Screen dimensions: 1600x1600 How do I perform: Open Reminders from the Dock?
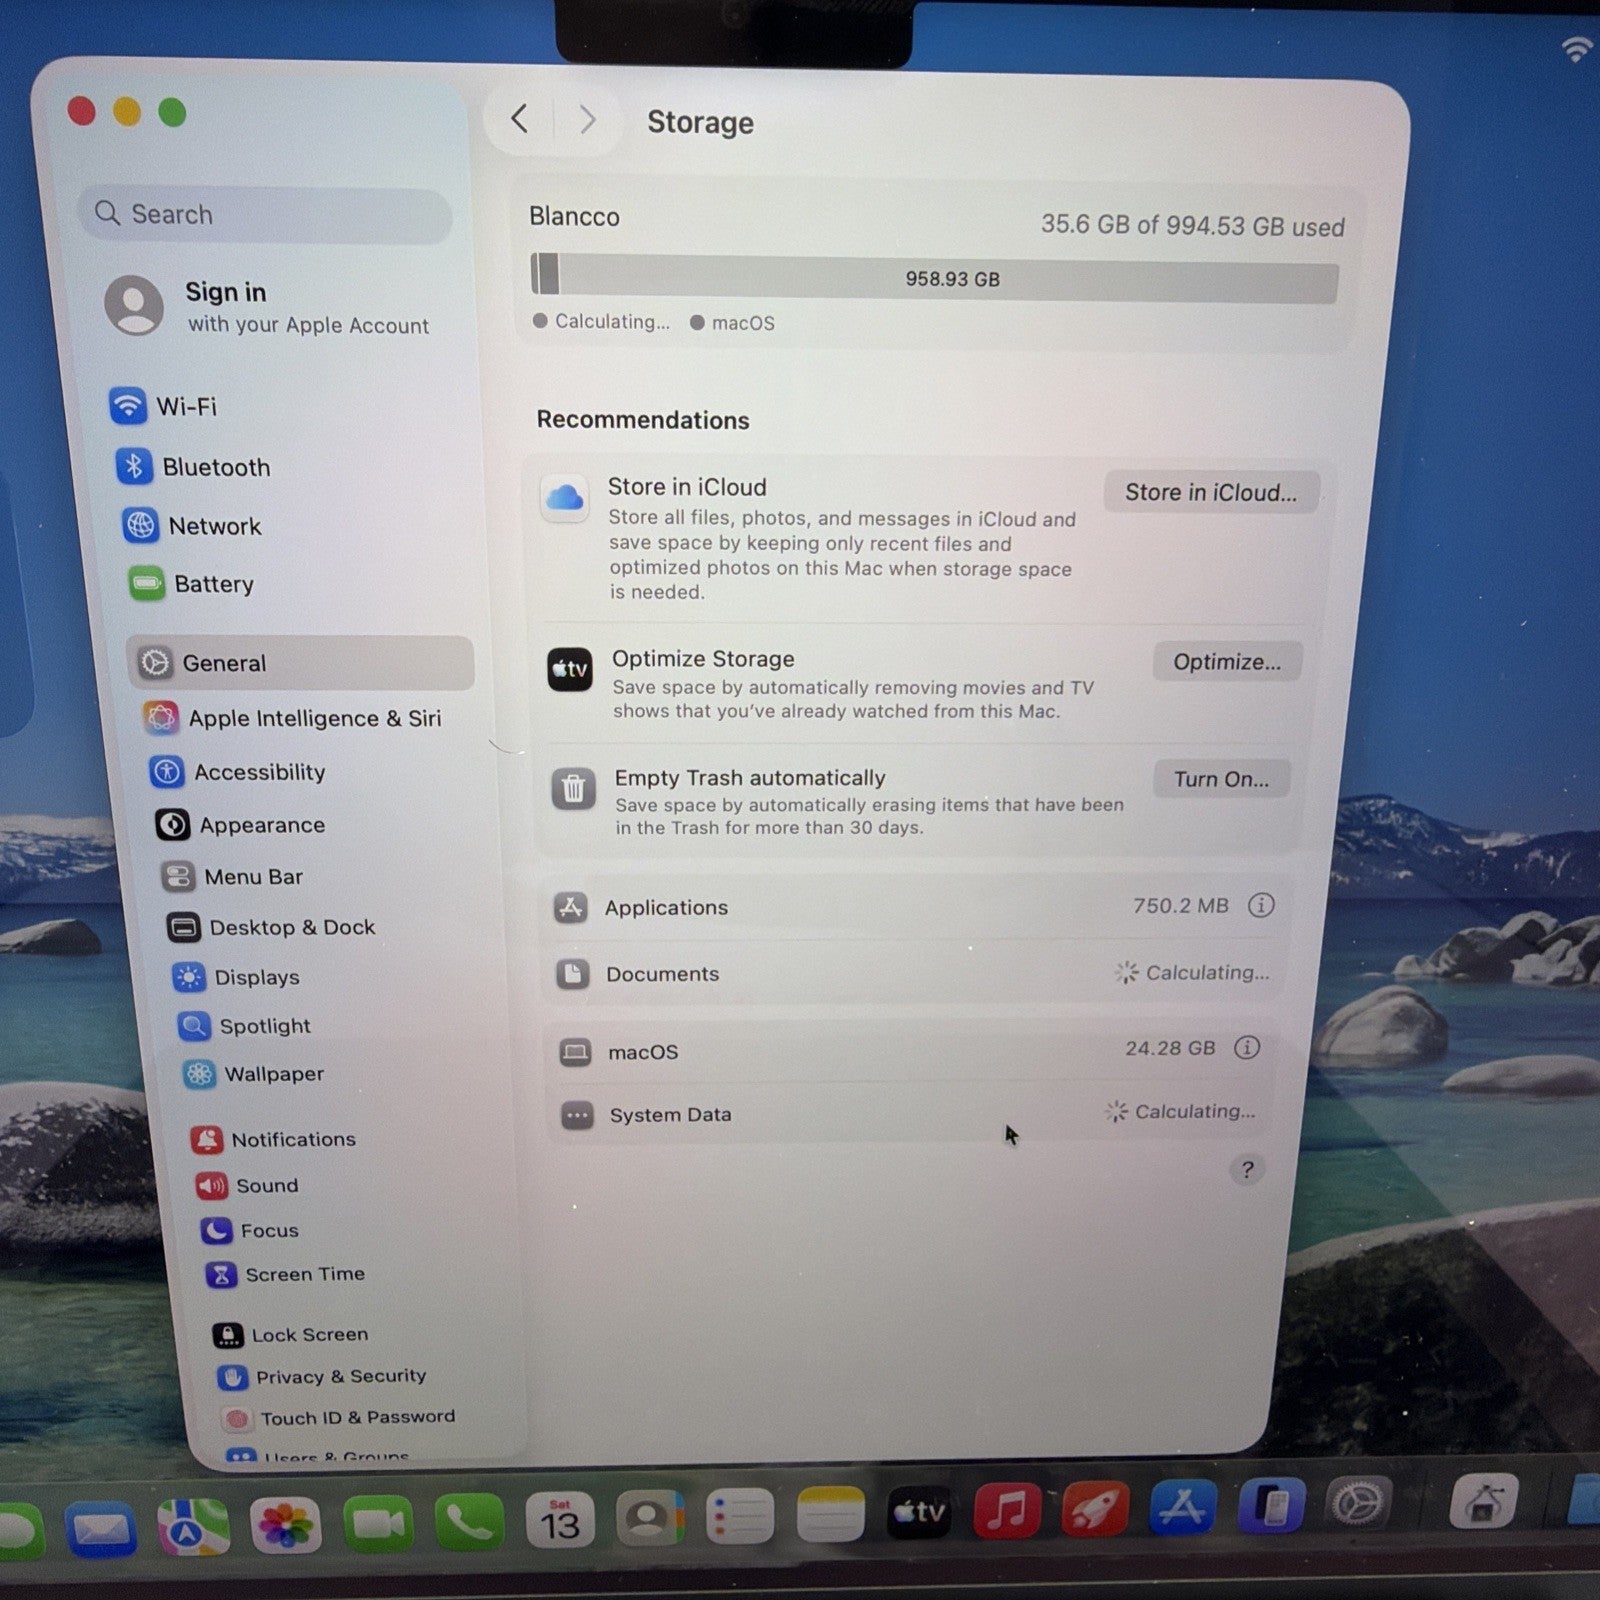pyautogui.click(x=740, y=1516)
